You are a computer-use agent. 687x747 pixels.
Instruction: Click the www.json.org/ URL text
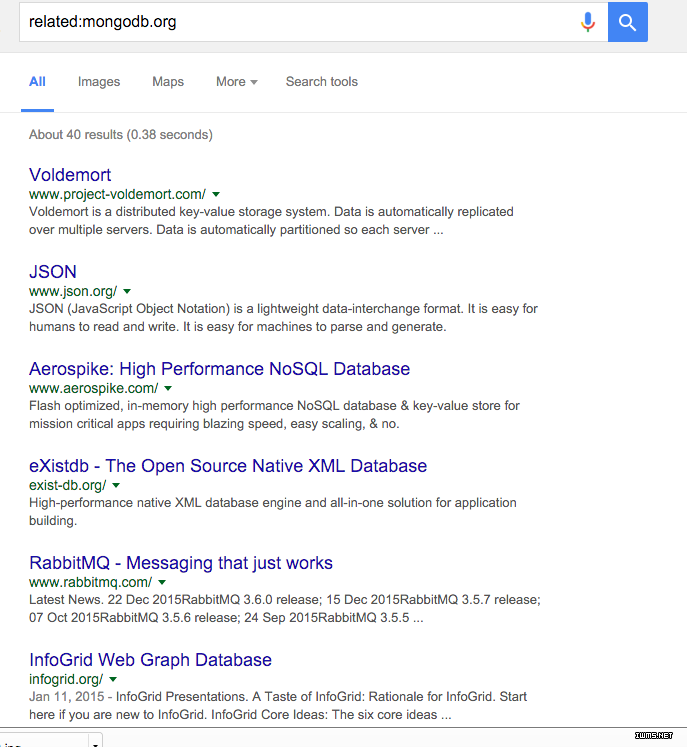(73, 291)
